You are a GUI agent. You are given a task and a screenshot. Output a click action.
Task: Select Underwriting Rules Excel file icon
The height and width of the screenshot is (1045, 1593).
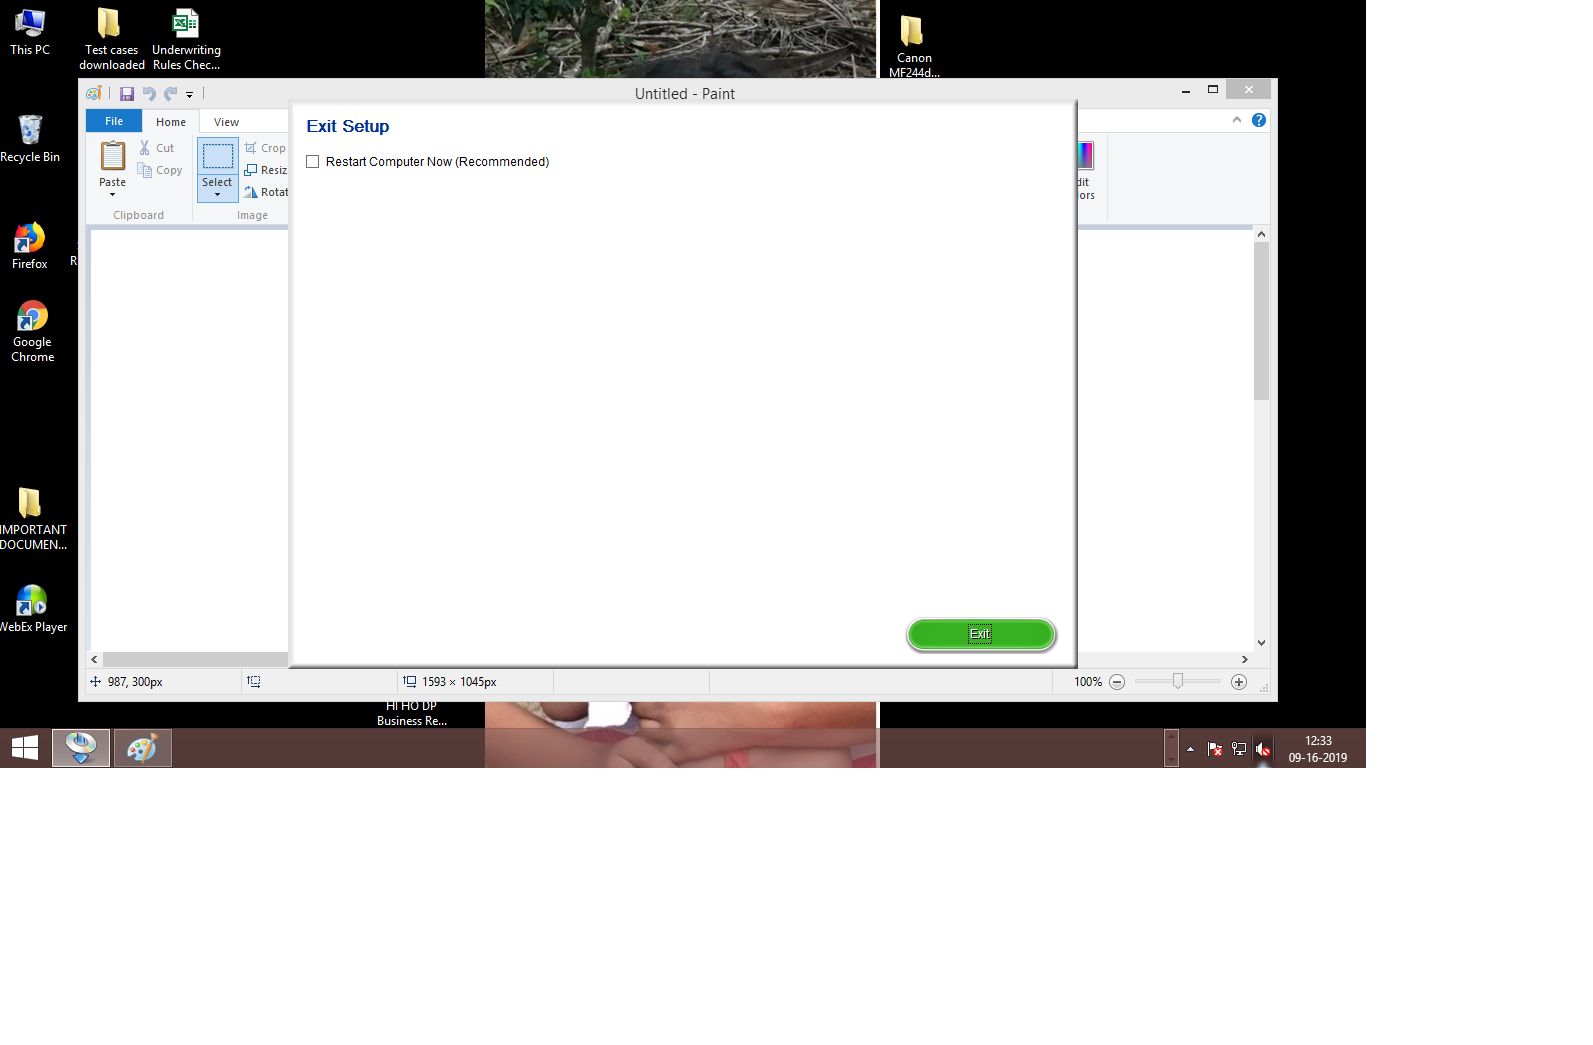click(186, 39)
